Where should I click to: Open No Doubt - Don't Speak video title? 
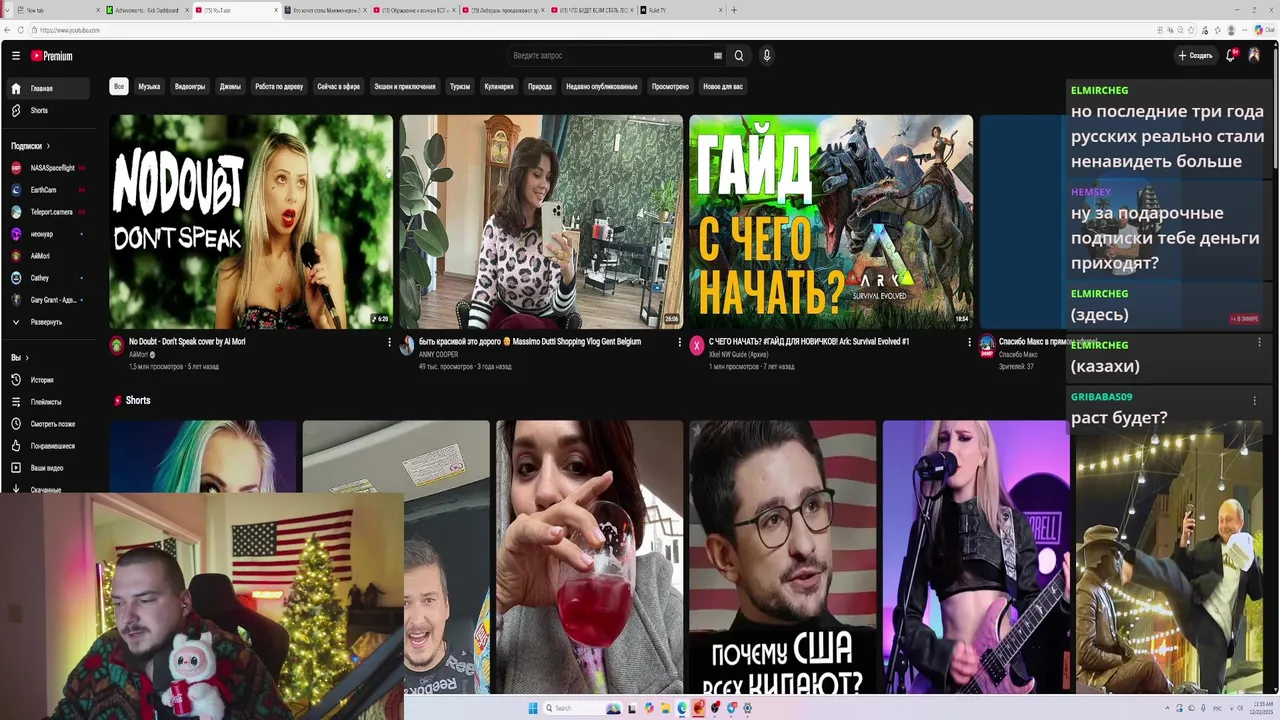(187, 342)
